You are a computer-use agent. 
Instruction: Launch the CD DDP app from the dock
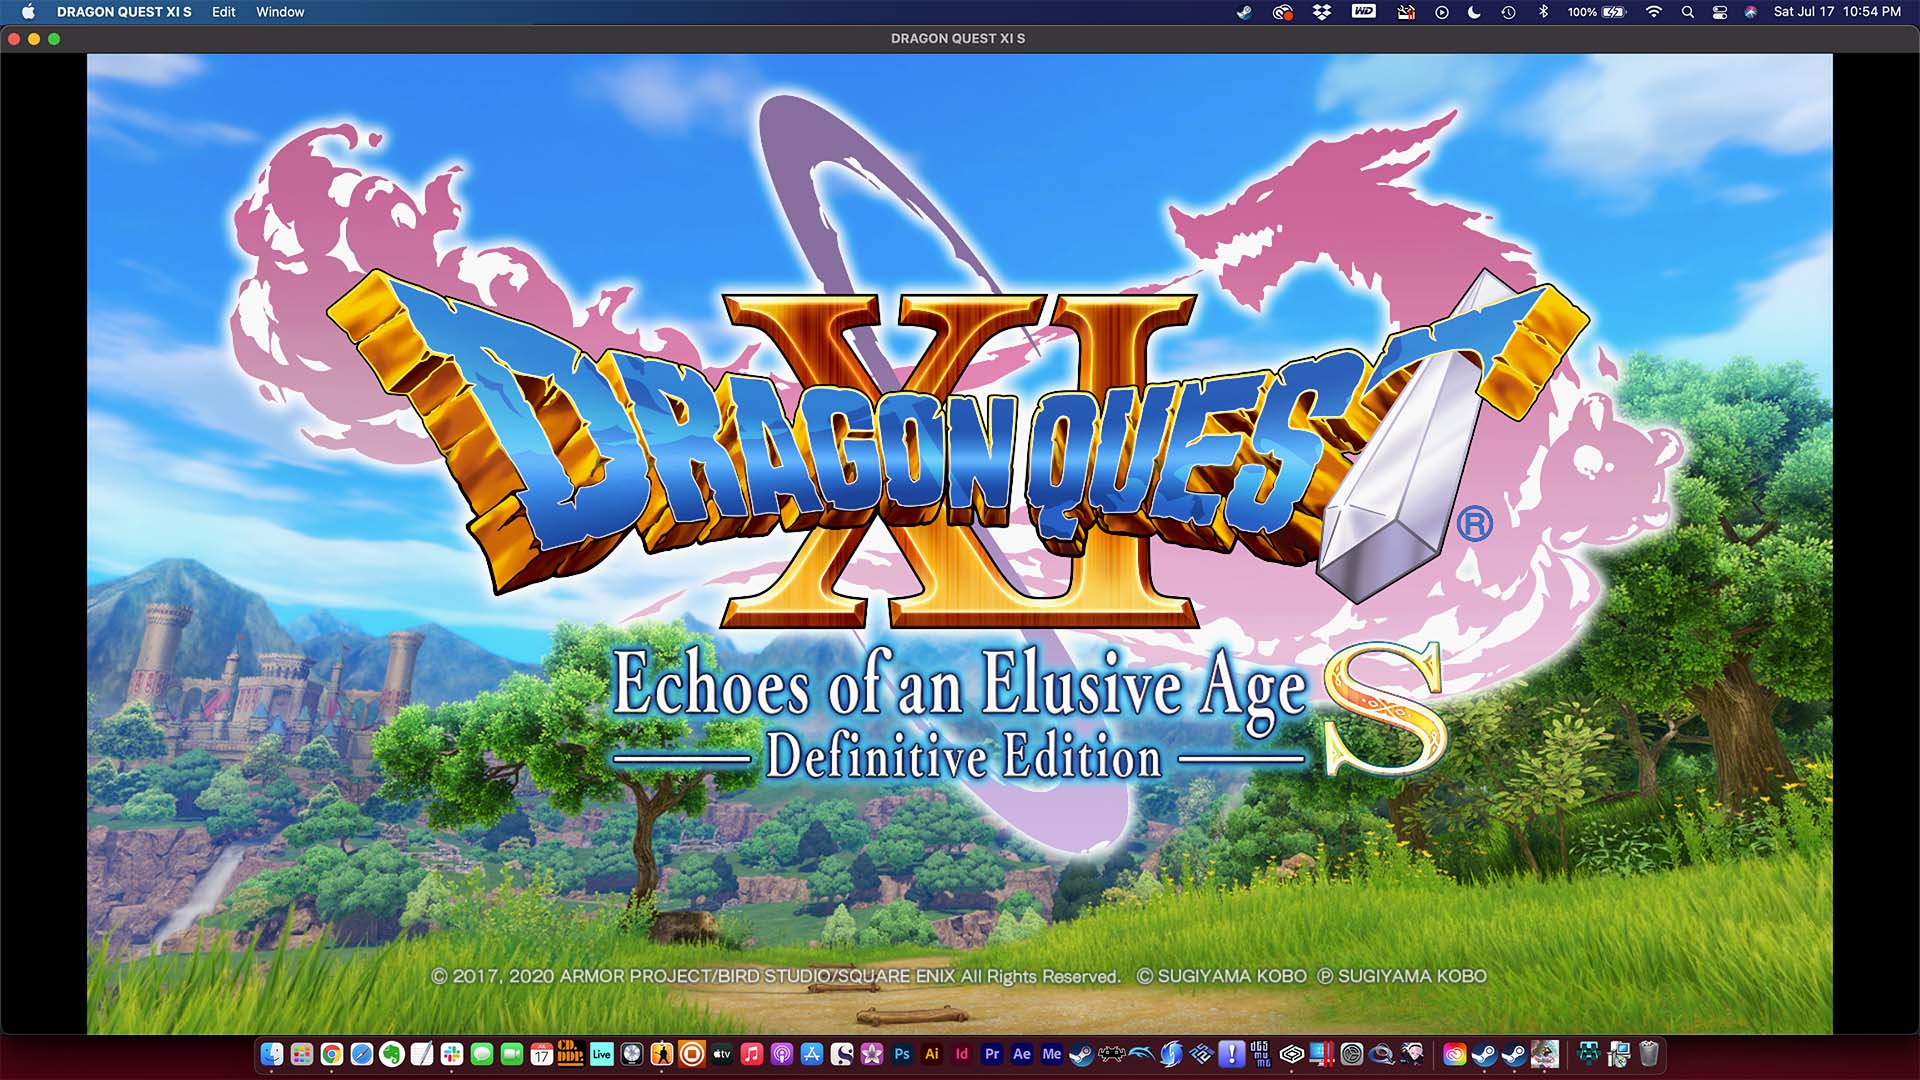pos(571,1054)
